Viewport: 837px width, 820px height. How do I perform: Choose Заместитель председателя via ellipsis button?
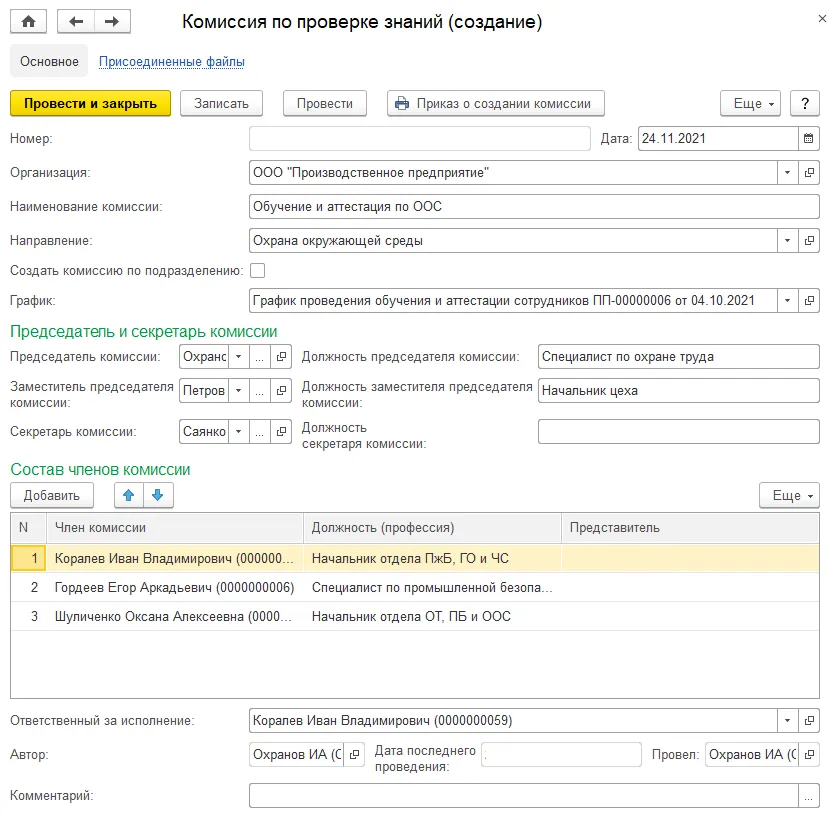(x=259, y=391)
